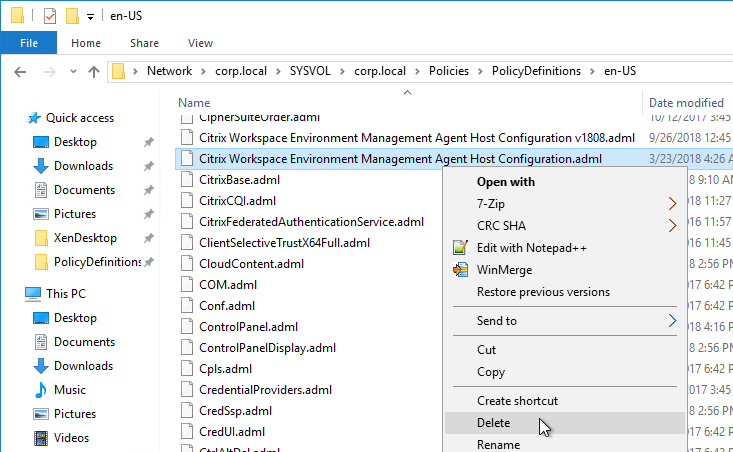The width and height of the screenshot is (733, 452).
Task: Click the file icon next to CredentialProviders.adml
Action: click(x=187, y=390)
